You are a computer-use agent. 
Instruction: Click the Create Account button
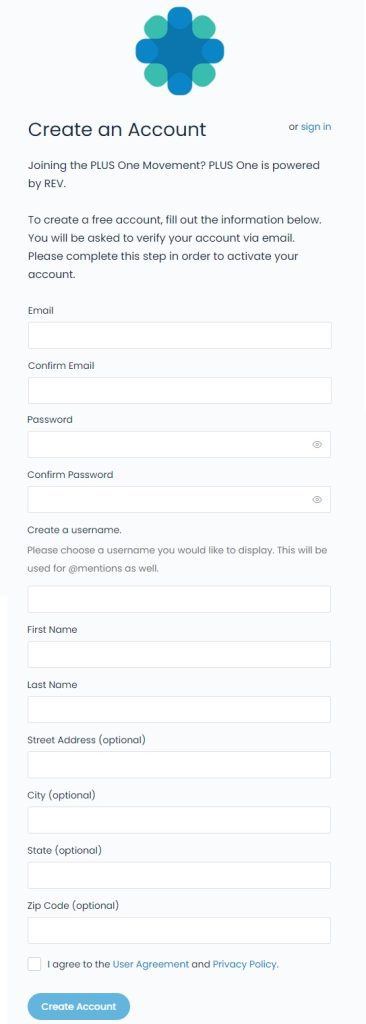(x=78, y=1006)
